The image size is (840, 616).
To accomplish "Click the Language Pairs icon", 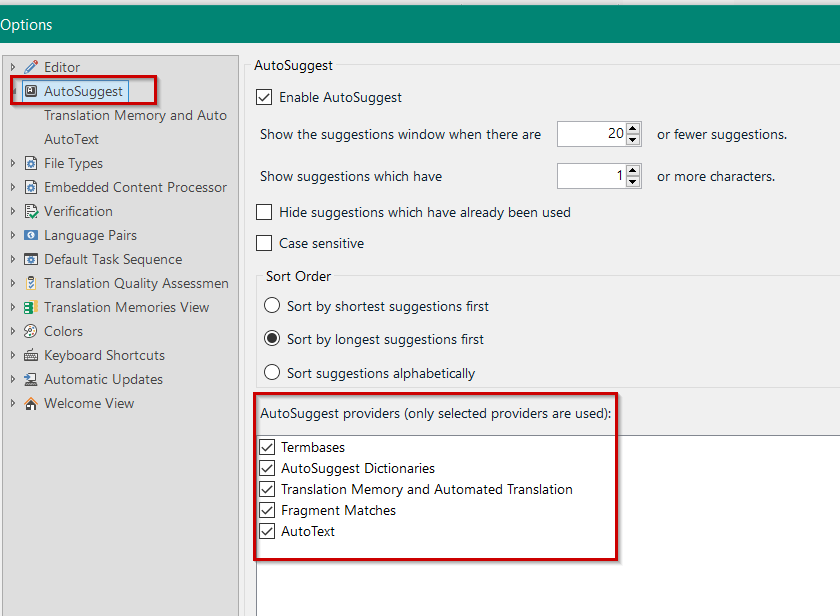I will point(31,235).
